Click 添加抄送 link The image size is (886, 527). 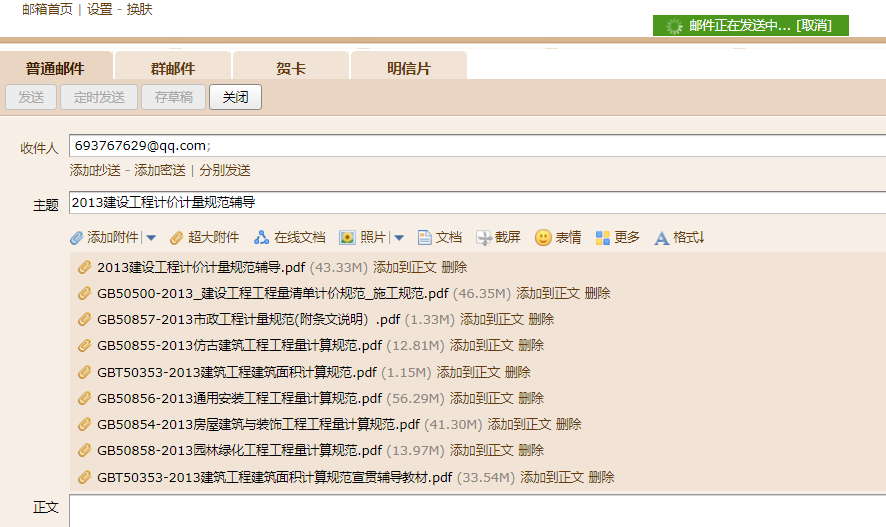click(x=95, y=170)
